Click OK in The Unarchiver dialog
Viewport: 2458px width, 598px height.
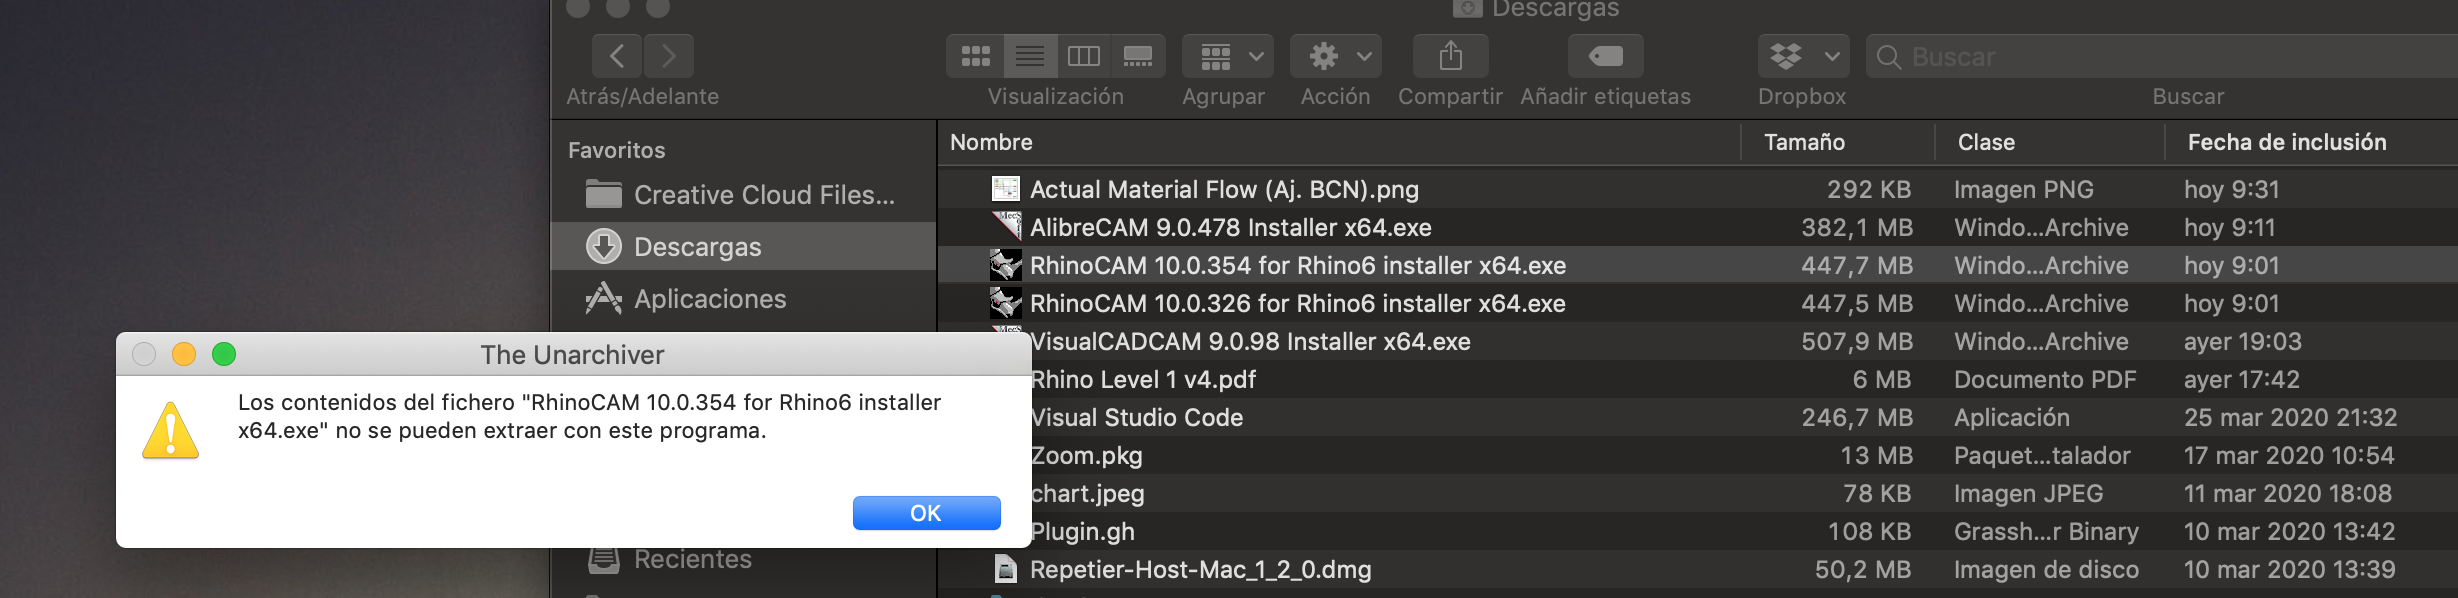click(926, 513)
